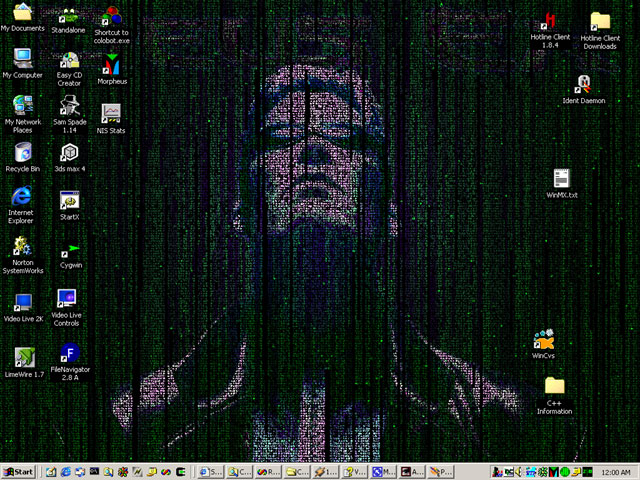Click the system tray clock showing 12:00 AM
Image resolution: width=640 pixels, height=480 pixels.
pyautogui.click(x=616, y=472)
